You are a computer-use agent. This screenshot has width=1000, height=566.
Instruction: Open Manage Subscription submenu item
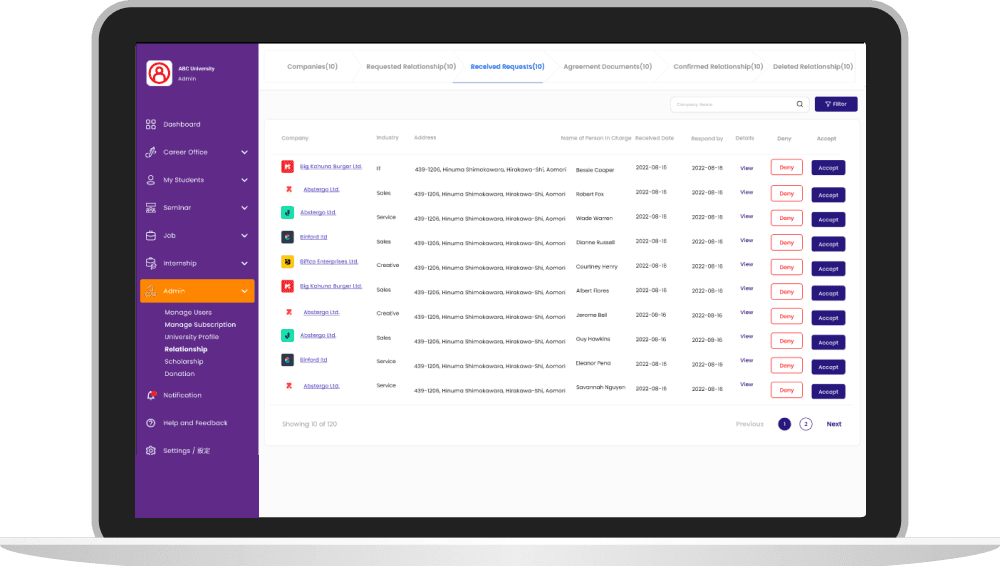[x=200, y=325]
